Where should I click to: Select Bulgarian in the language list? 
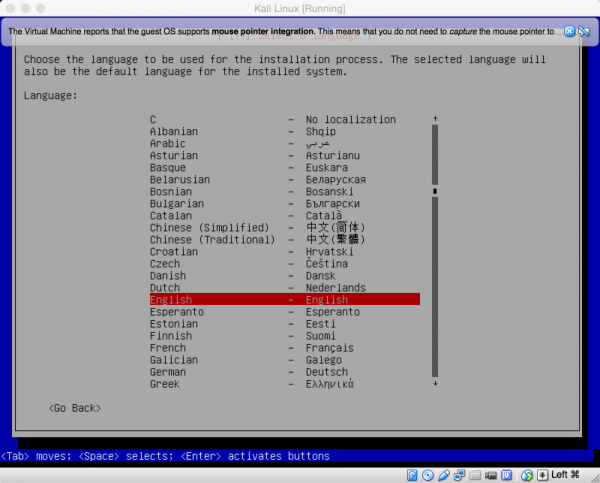coord(285,204)
